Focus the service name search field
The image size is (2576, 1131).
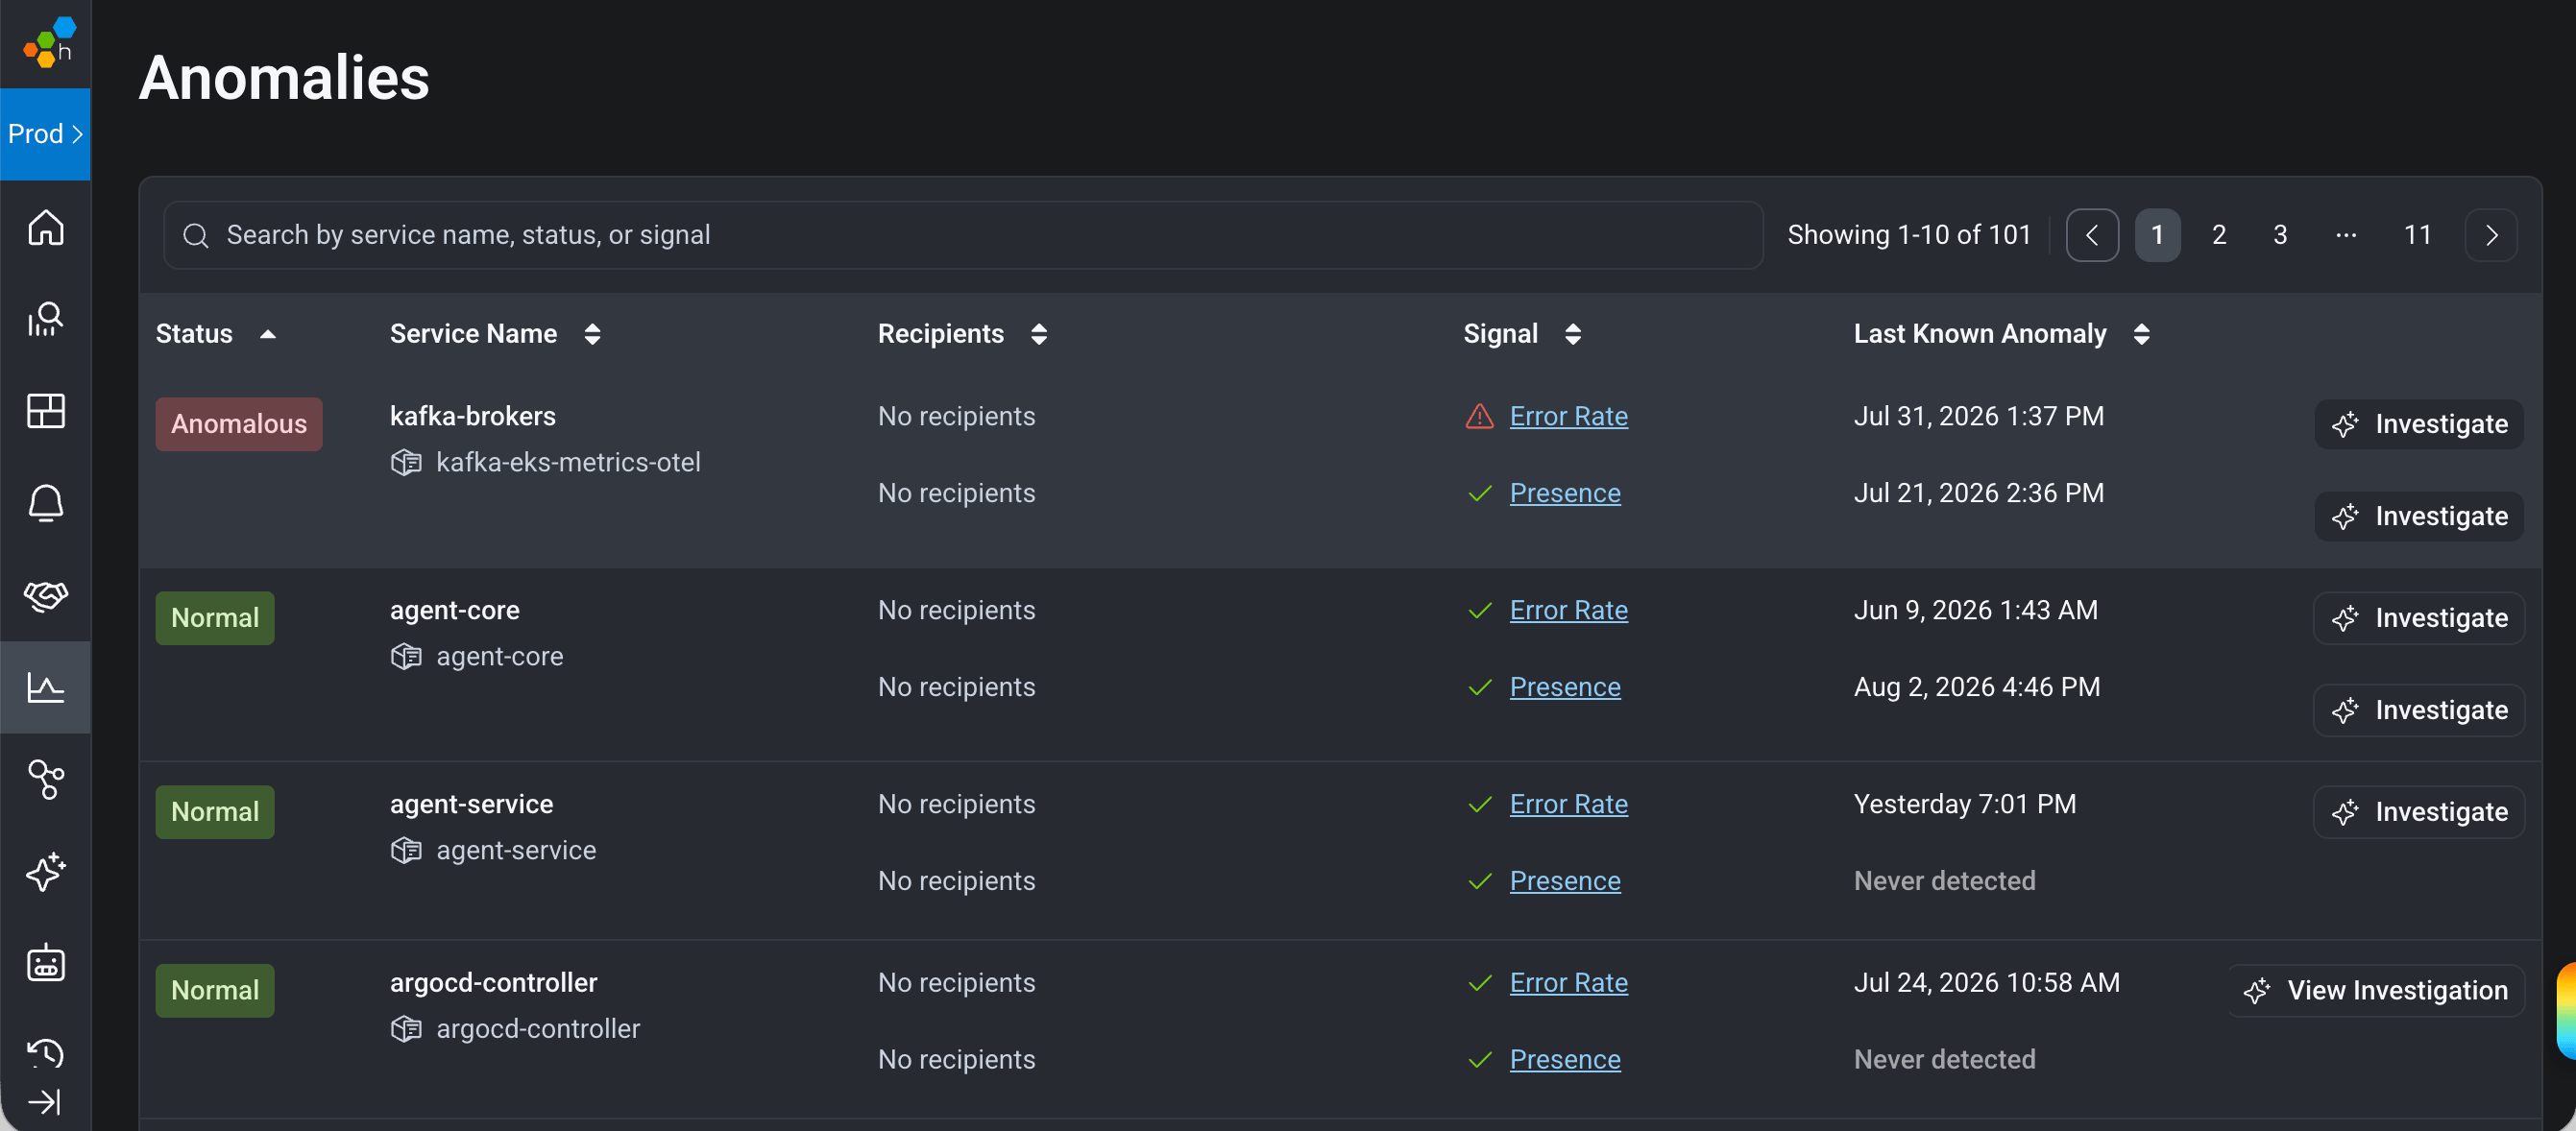[963, 235]
